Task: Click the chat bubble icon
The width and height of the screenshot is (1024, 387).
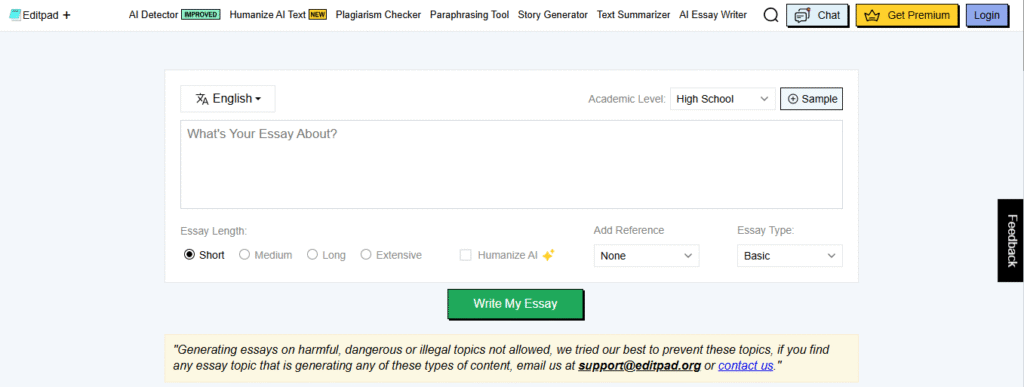Action: pyautogui.click(x=802, y=15)
